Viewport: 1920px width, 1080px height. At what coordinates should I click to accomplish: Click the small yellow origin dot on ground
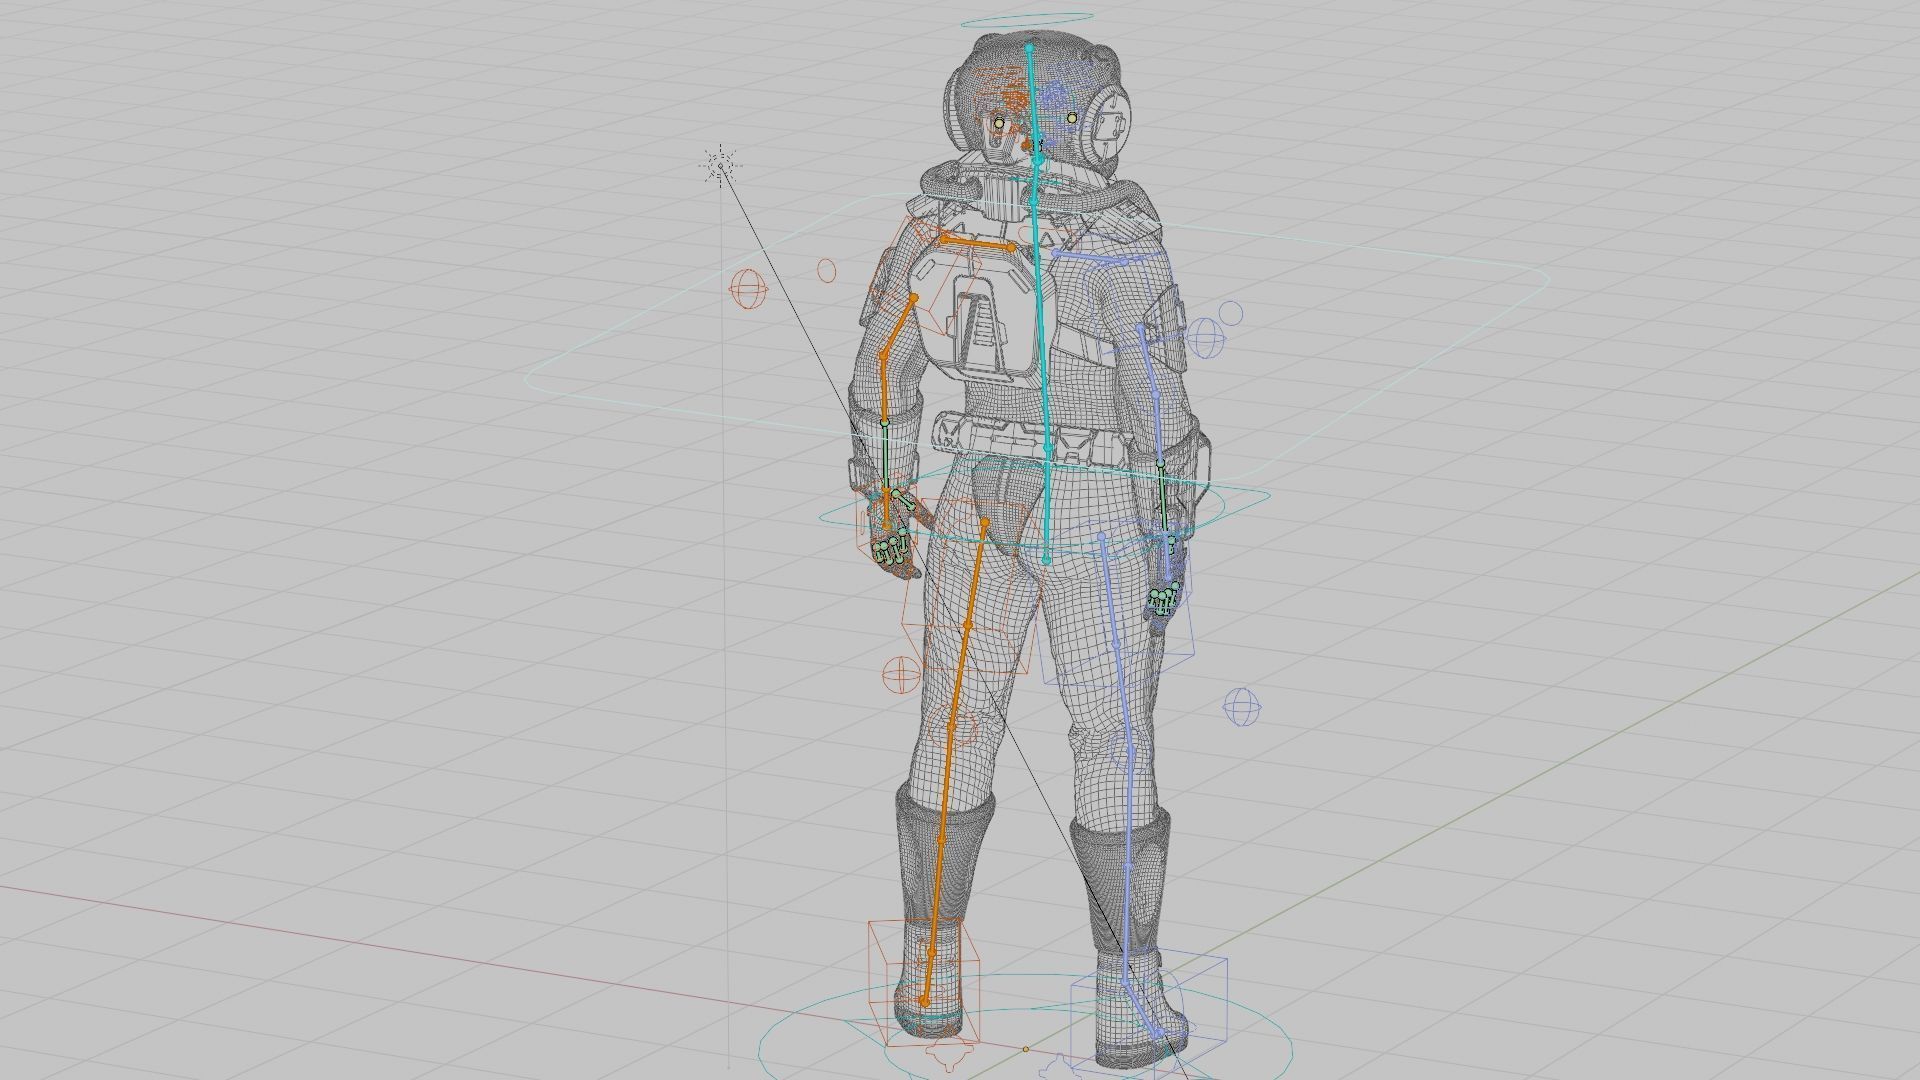tap(1025, 1049)
